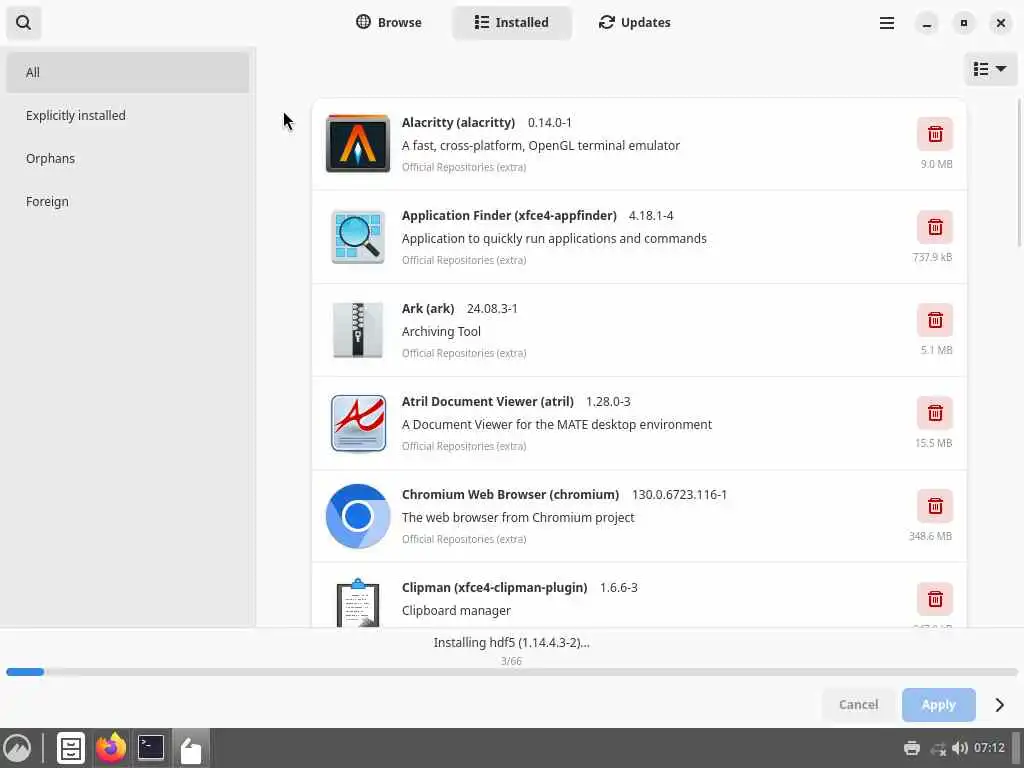This screenshot has height=768, width=1024.
Task: Open the Updates tab
Action: [x=635, y=22]
